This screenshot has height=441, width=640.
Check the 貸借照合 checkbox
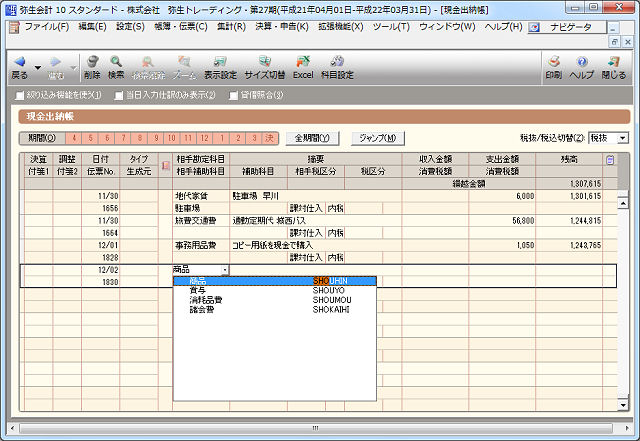(233, 96)
